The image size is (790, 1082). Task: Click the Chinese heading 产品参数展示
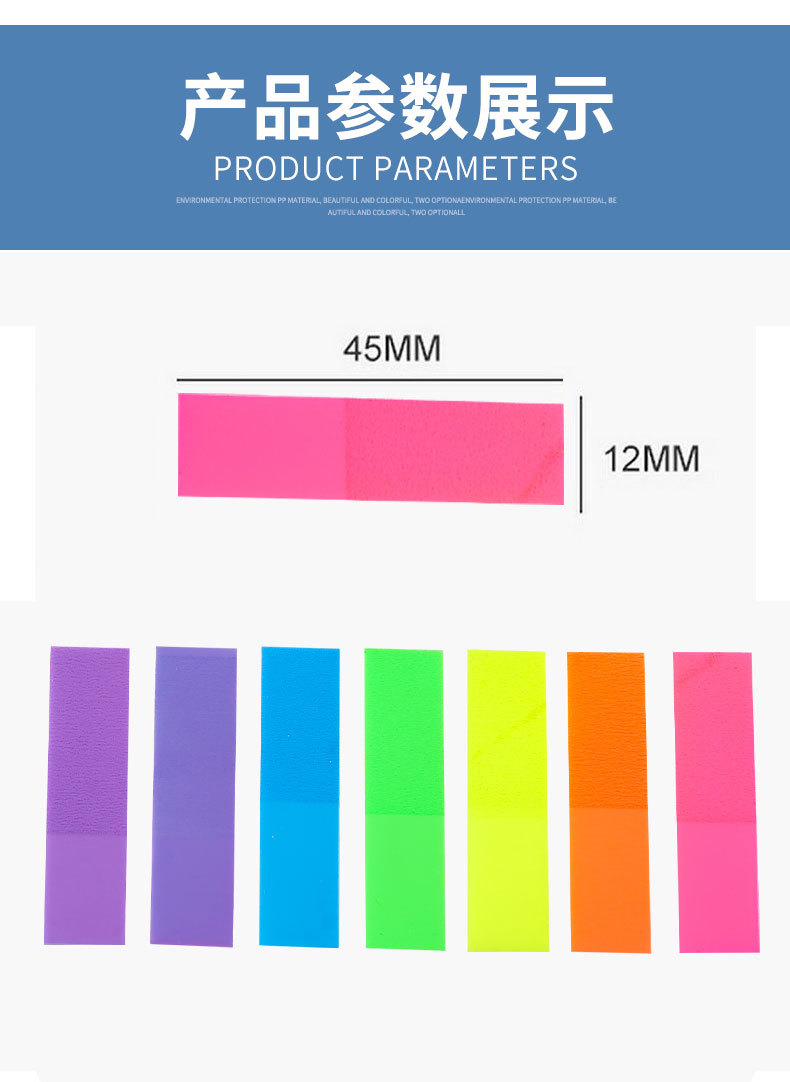pos(396,107)
